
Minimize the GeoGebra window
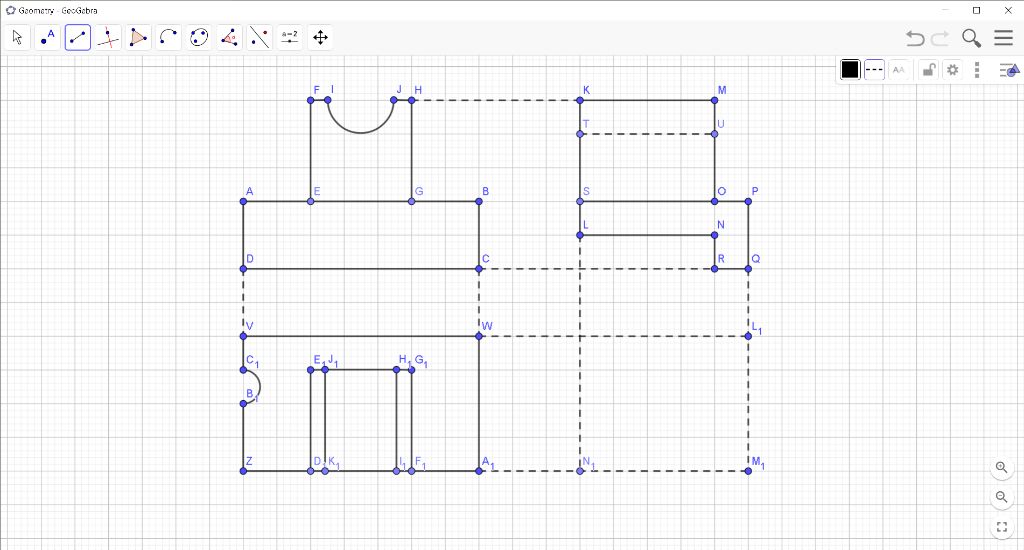[946, 10]
